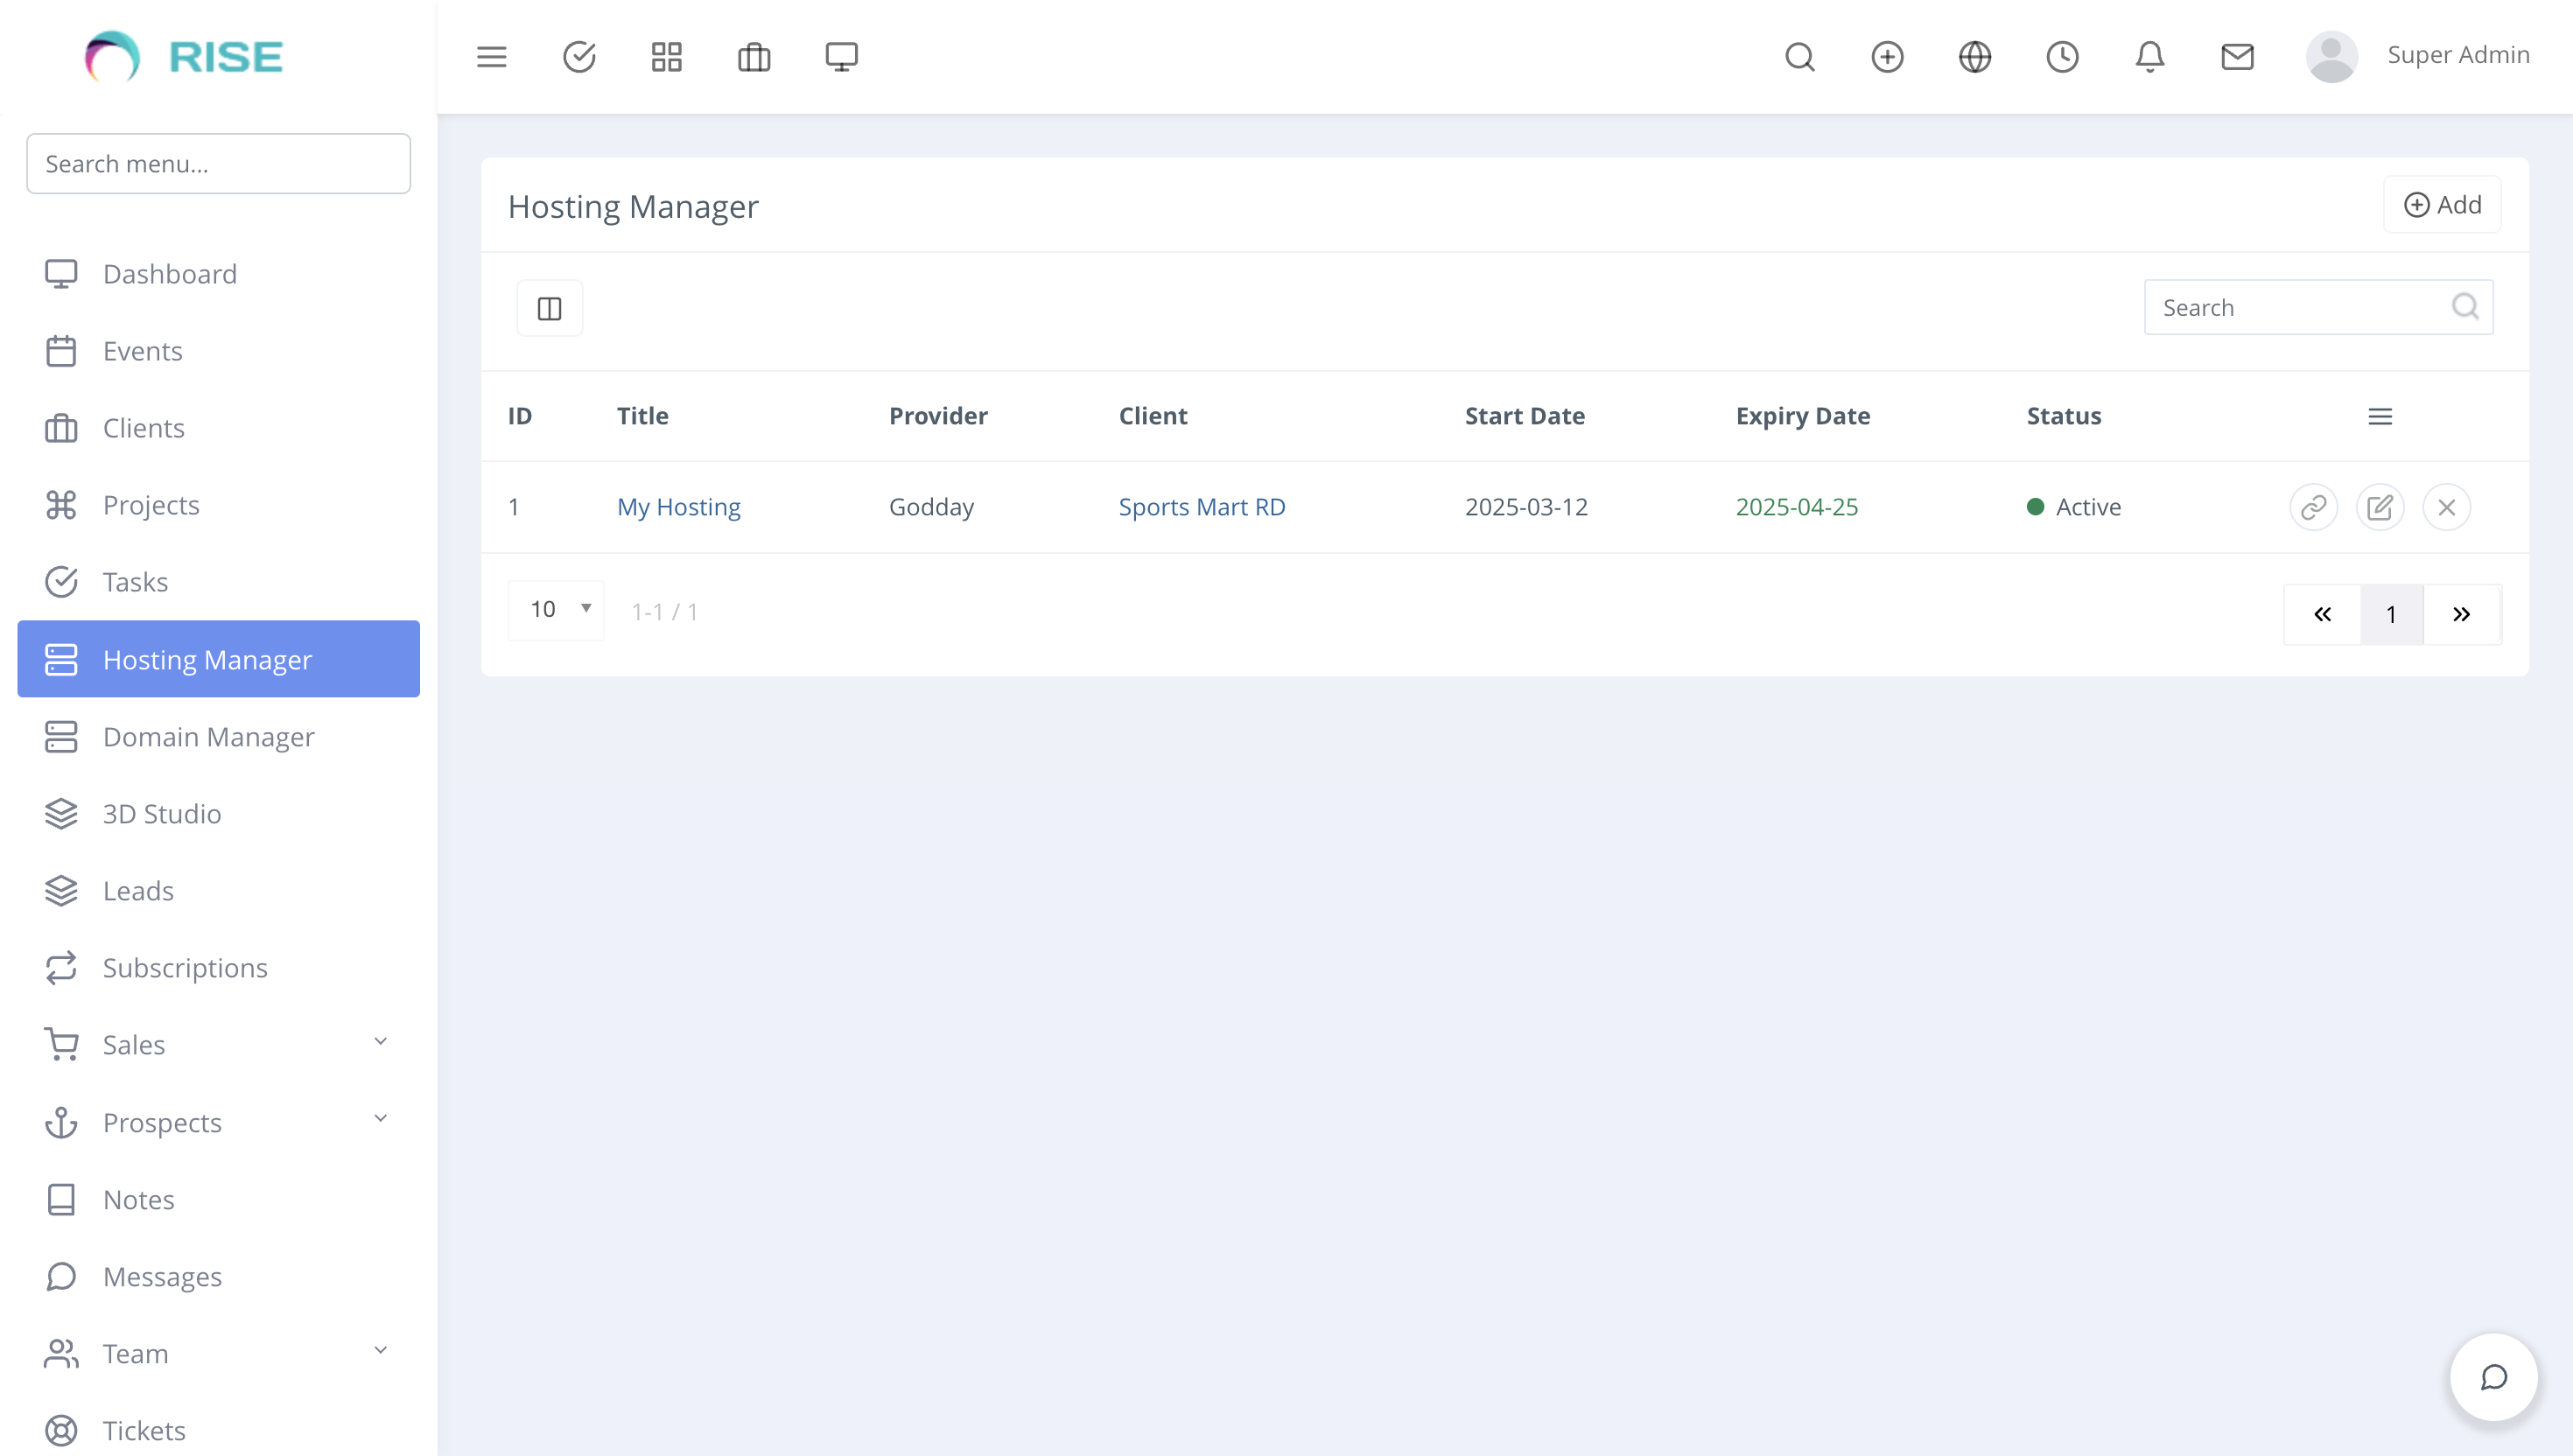The height and width of the screenshot is (1456, 2573).
Task: Delete the hosting record with the X icon
Action: click(x=2447, y=507)
